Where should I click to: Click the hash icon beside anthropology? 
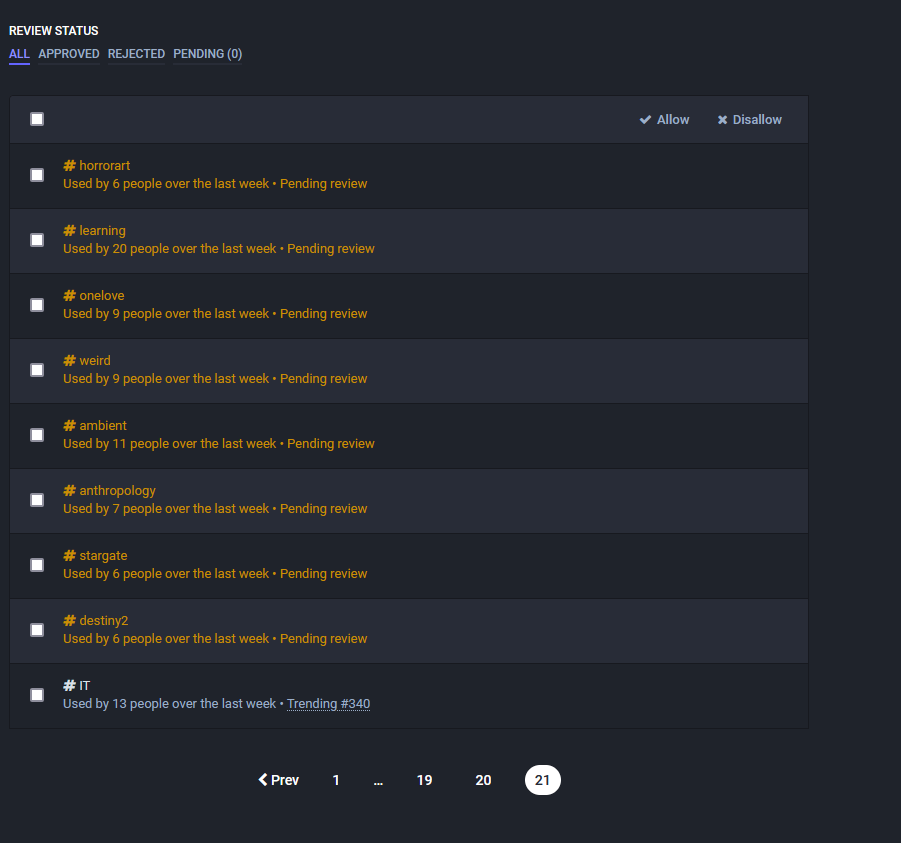point(70,490)
